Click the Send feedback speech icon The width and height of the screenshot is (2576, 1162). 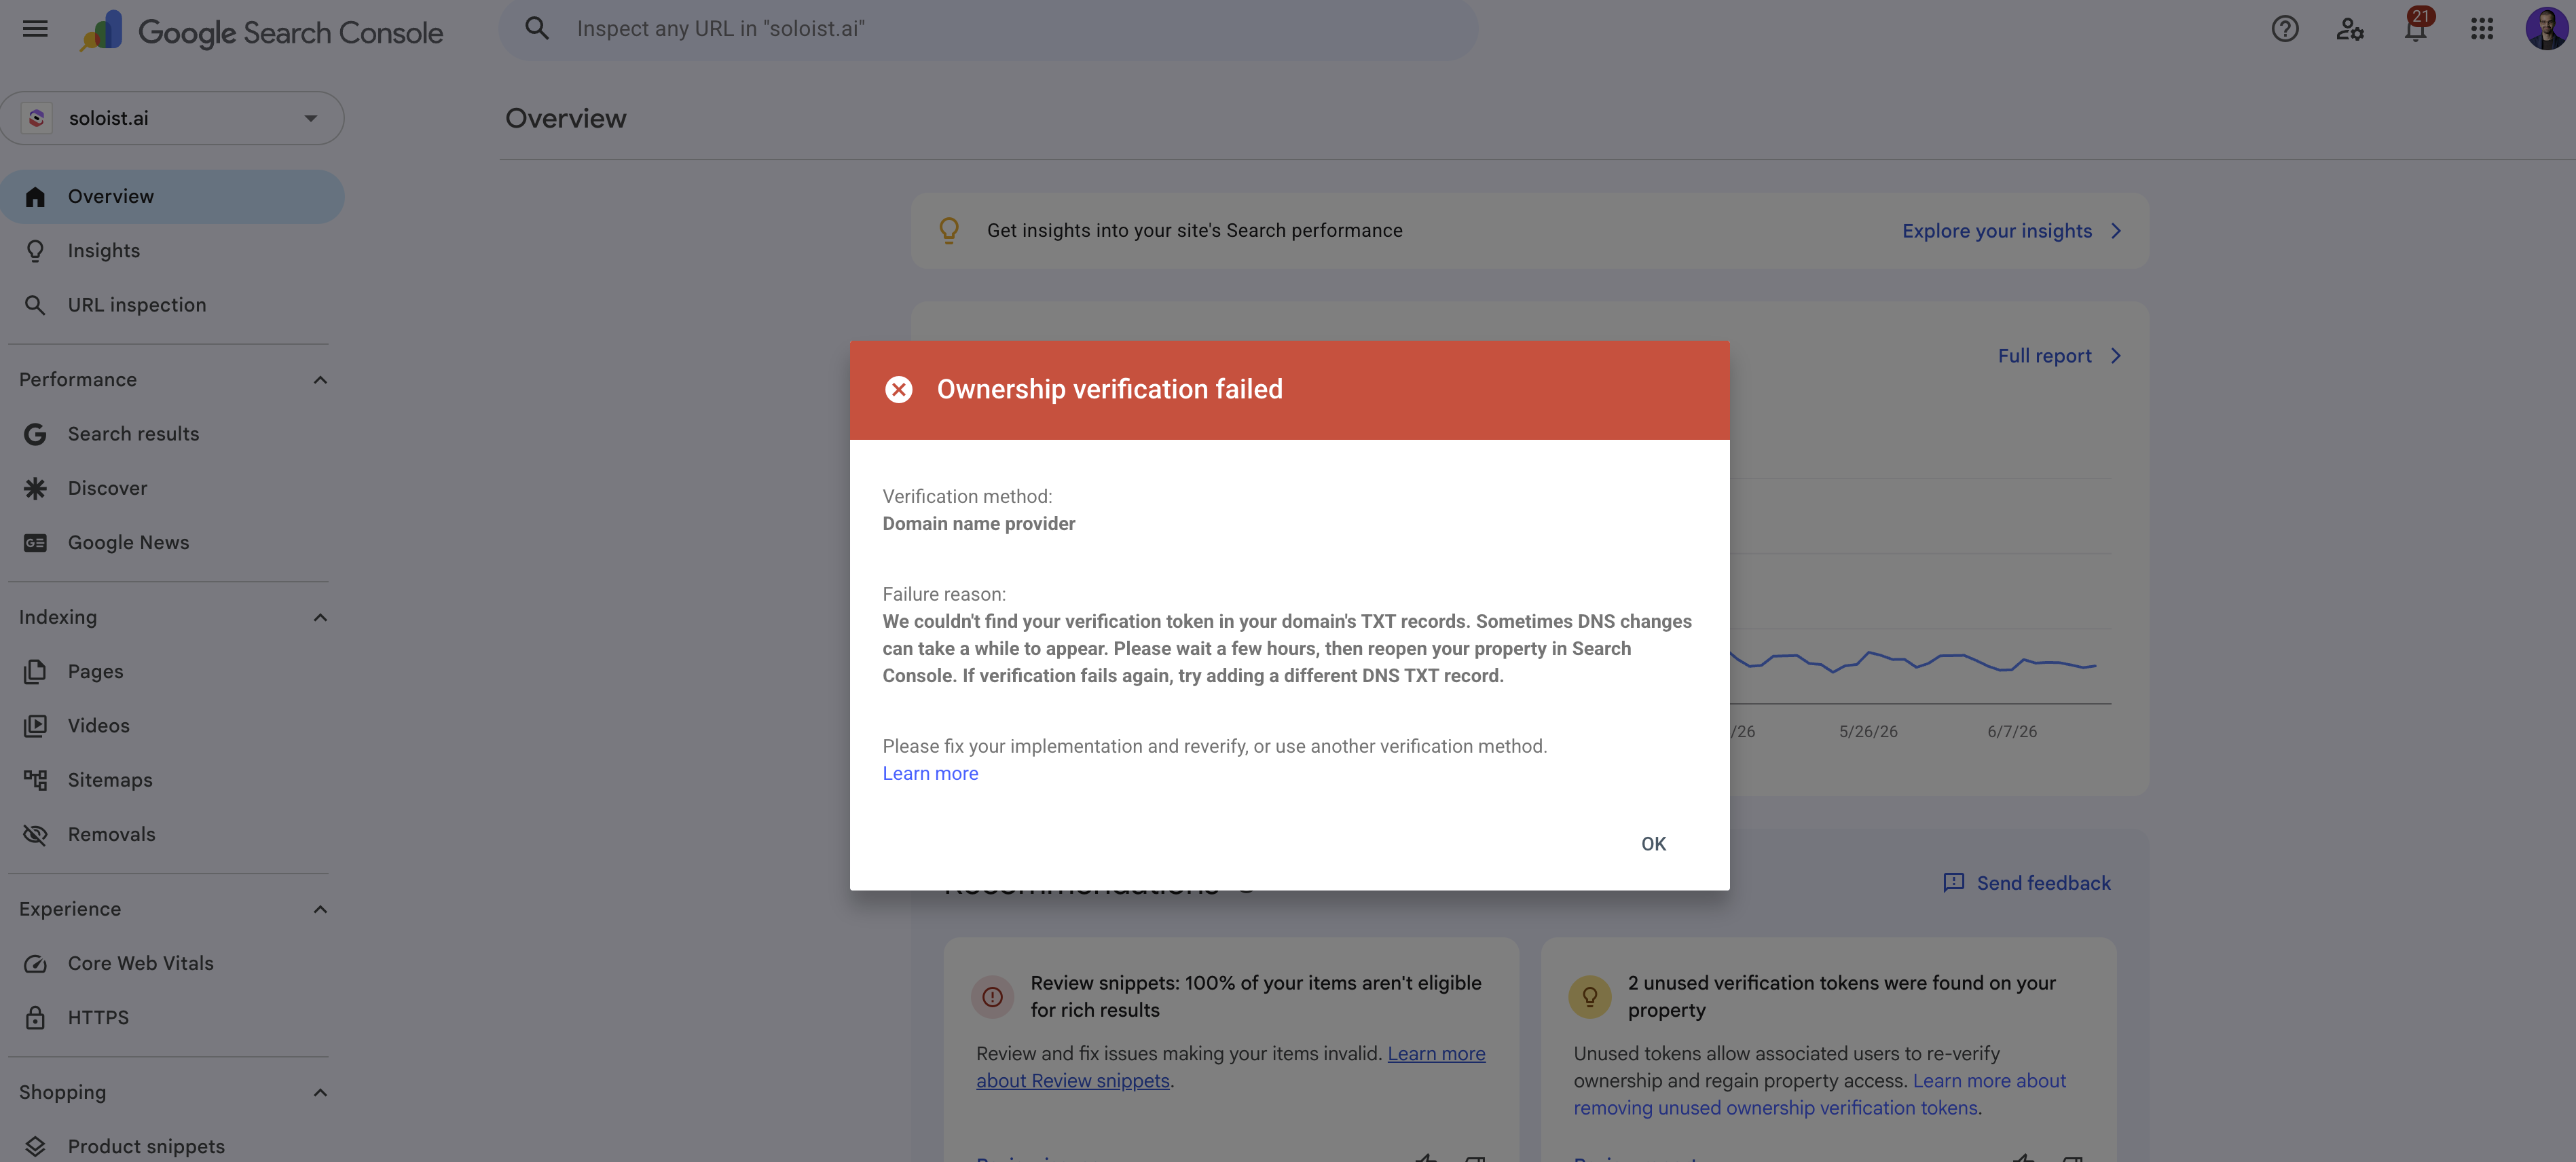[1953, 883]
